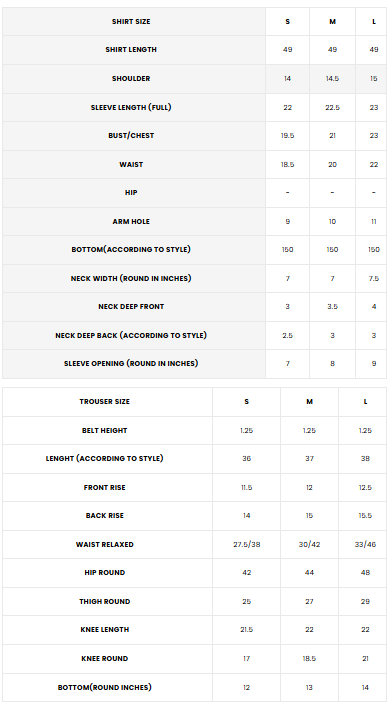Click the SLEEVE LENGTH (FULL) row label
Image resolution: width=390 pixels, height=711 pixels.
[x=131, y=107]
